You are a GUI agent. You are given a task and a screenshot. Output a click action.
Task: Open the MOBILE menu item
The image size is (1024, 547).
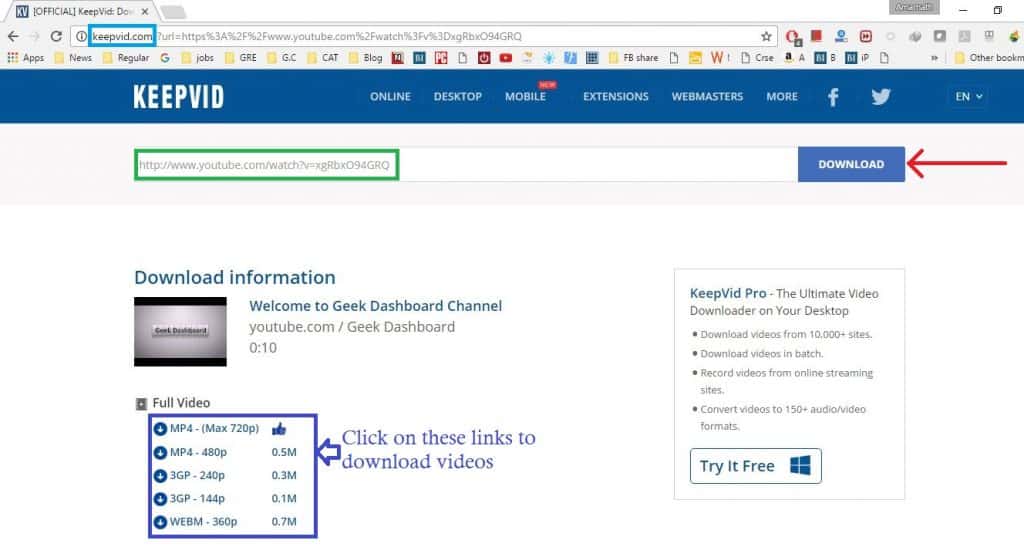pos(526,97)
